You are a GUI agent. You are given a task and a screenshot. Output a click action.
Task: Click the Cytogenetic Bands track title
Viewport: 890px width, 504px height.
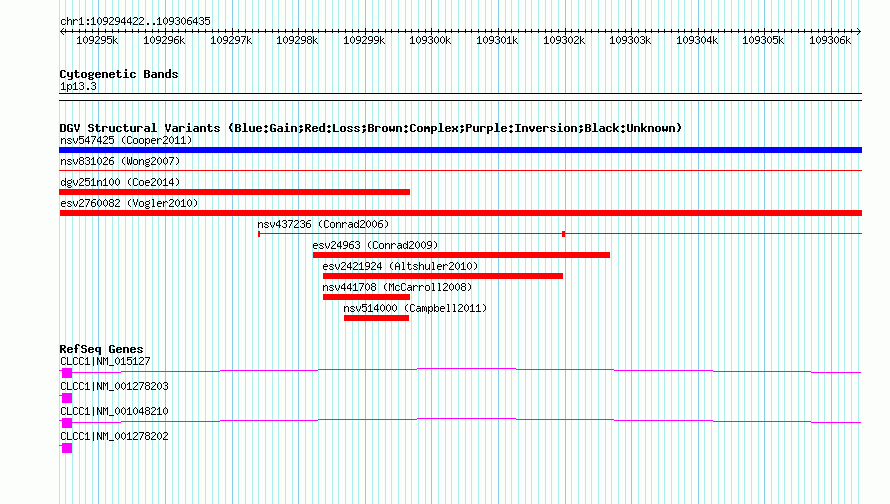coord(119,74)
